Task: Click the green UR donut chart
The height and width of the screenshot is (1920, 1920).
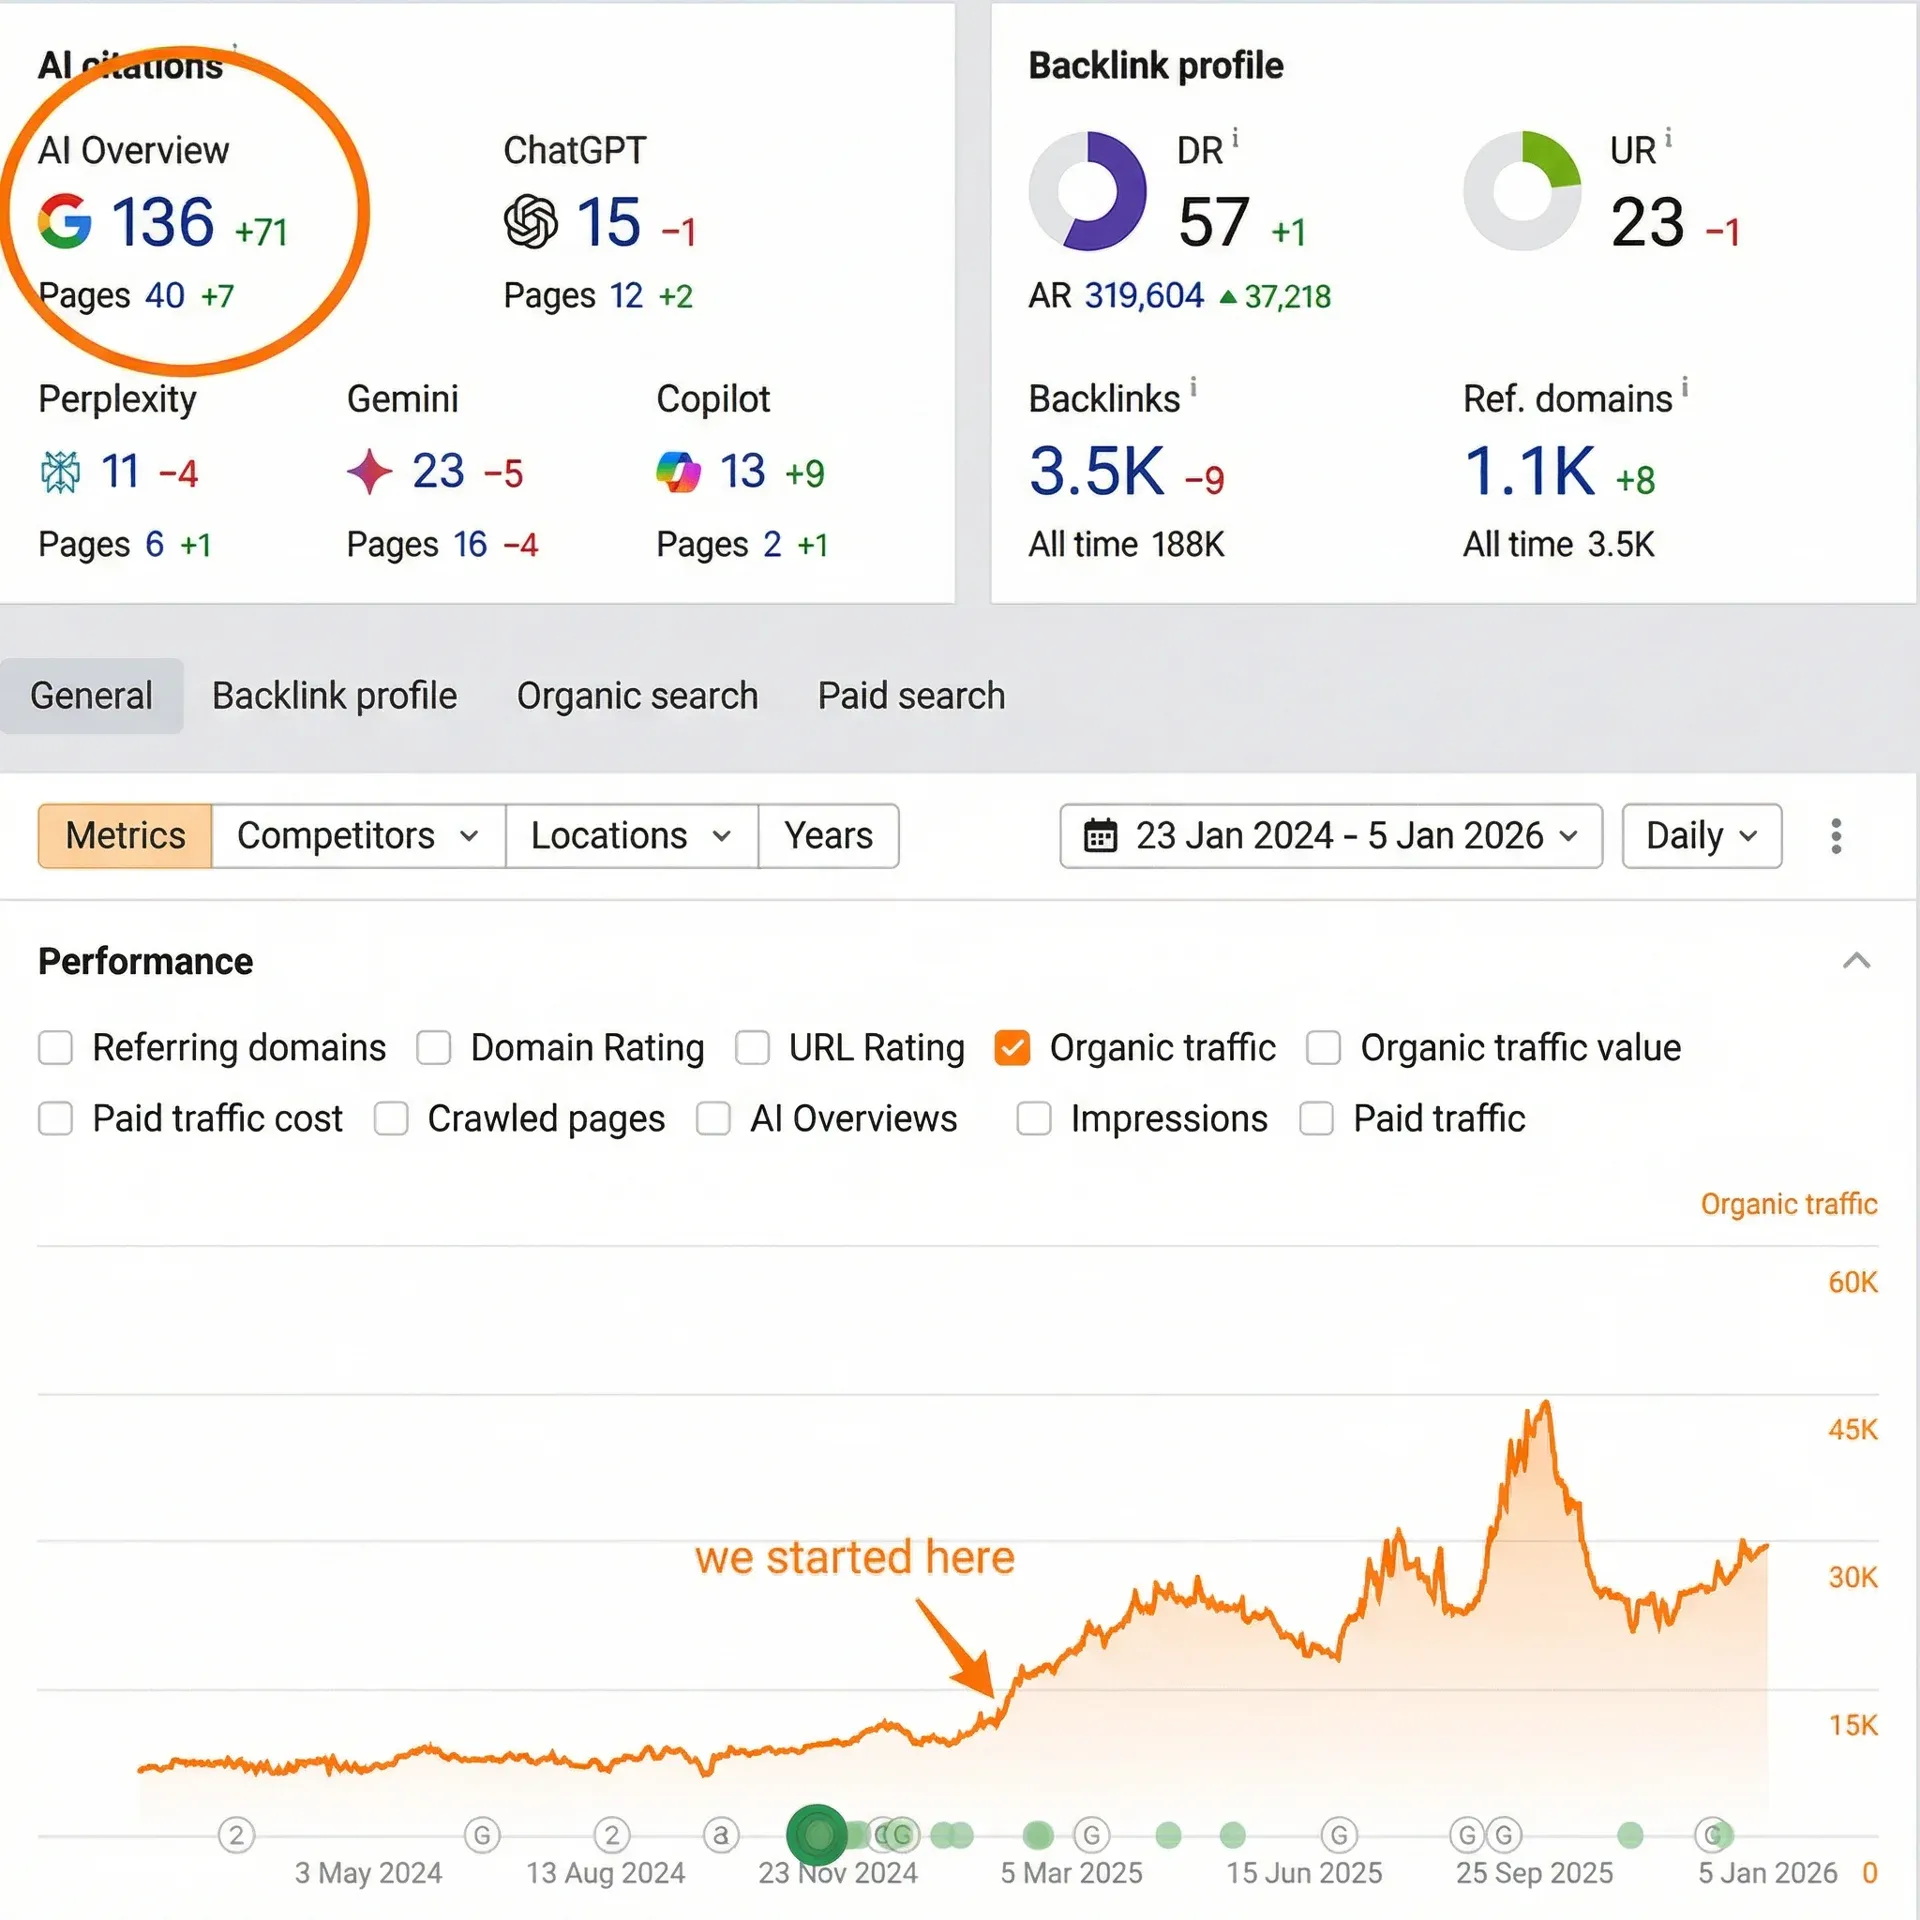Action: [1522, 191]
